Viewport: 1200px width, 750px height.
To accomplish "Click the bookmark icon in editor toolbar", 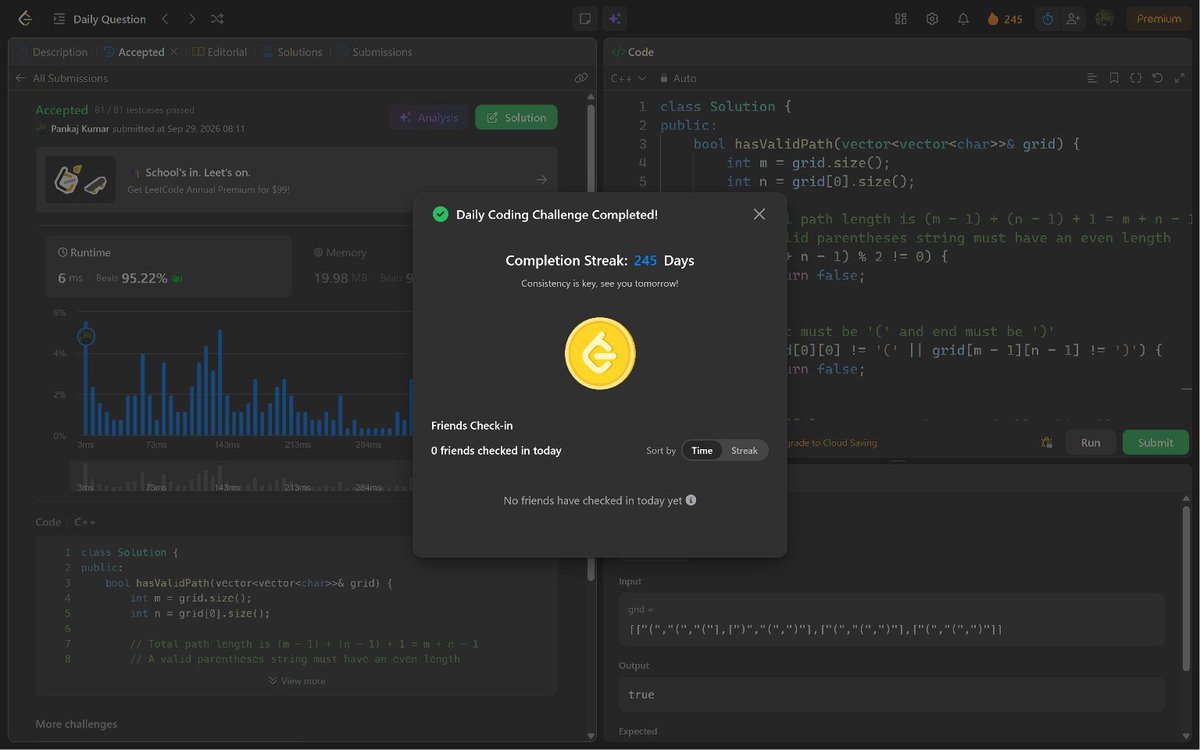I will (x=1114, y=78).
